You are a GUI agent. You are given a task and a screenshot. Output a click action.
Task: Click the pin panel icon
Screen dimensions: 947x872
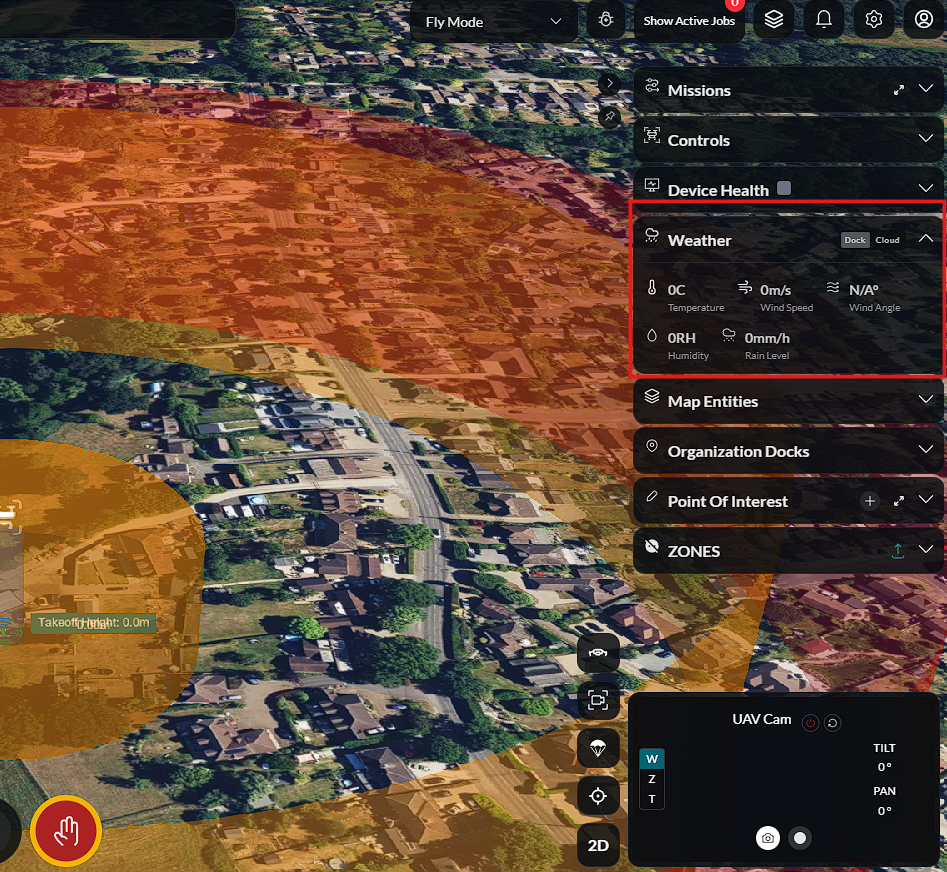609,116
